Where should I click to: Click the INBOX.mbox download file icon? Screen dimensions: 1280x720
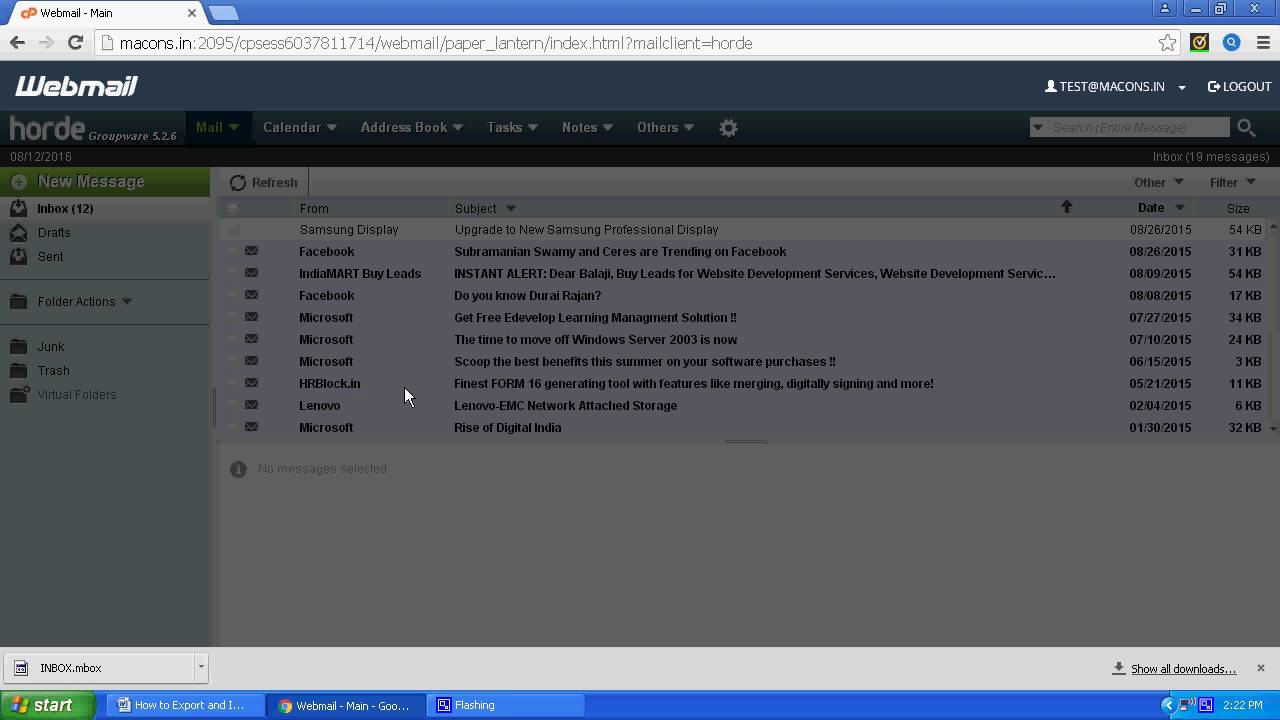pos(21,668)
